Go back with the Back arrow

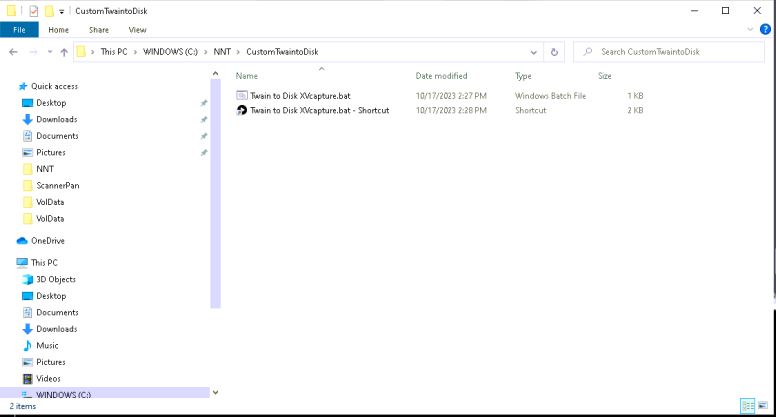13,52
